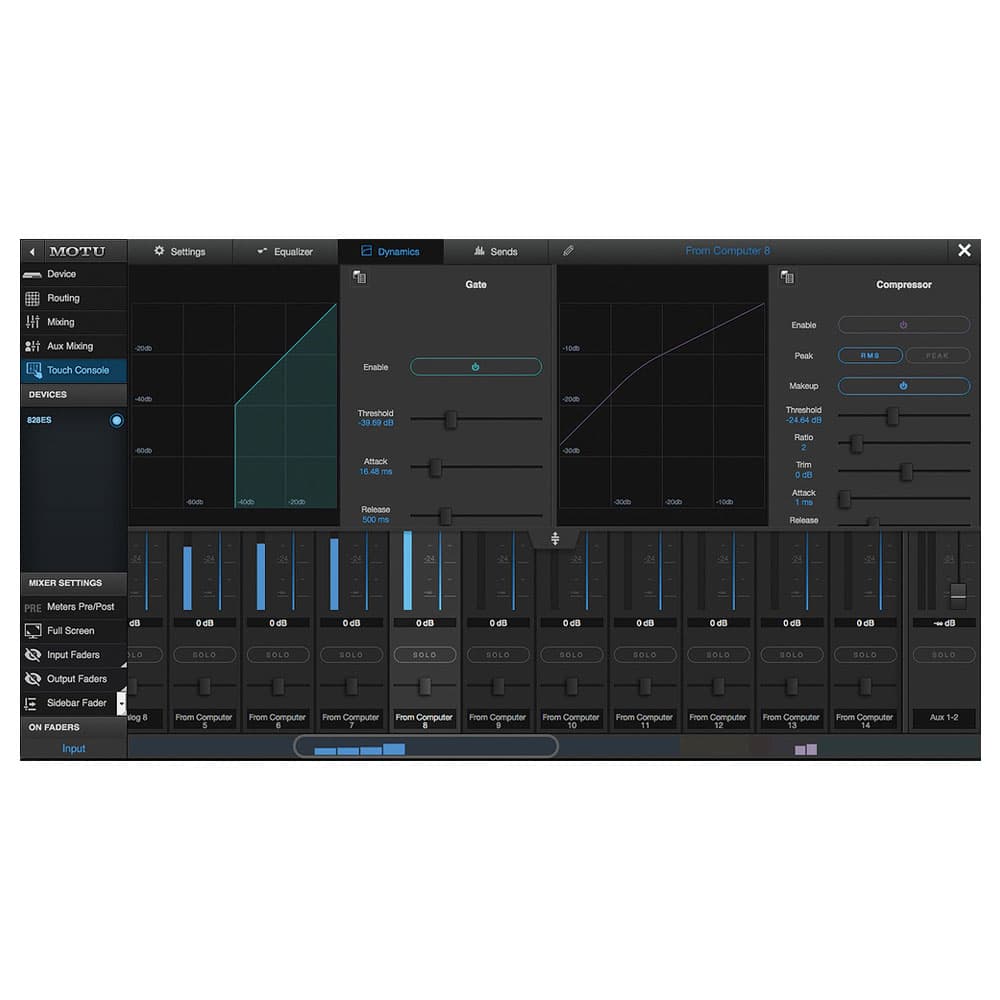Solo the From Computer 10 channel
The image size is (1000, 1000).
(x=571, y=655)
